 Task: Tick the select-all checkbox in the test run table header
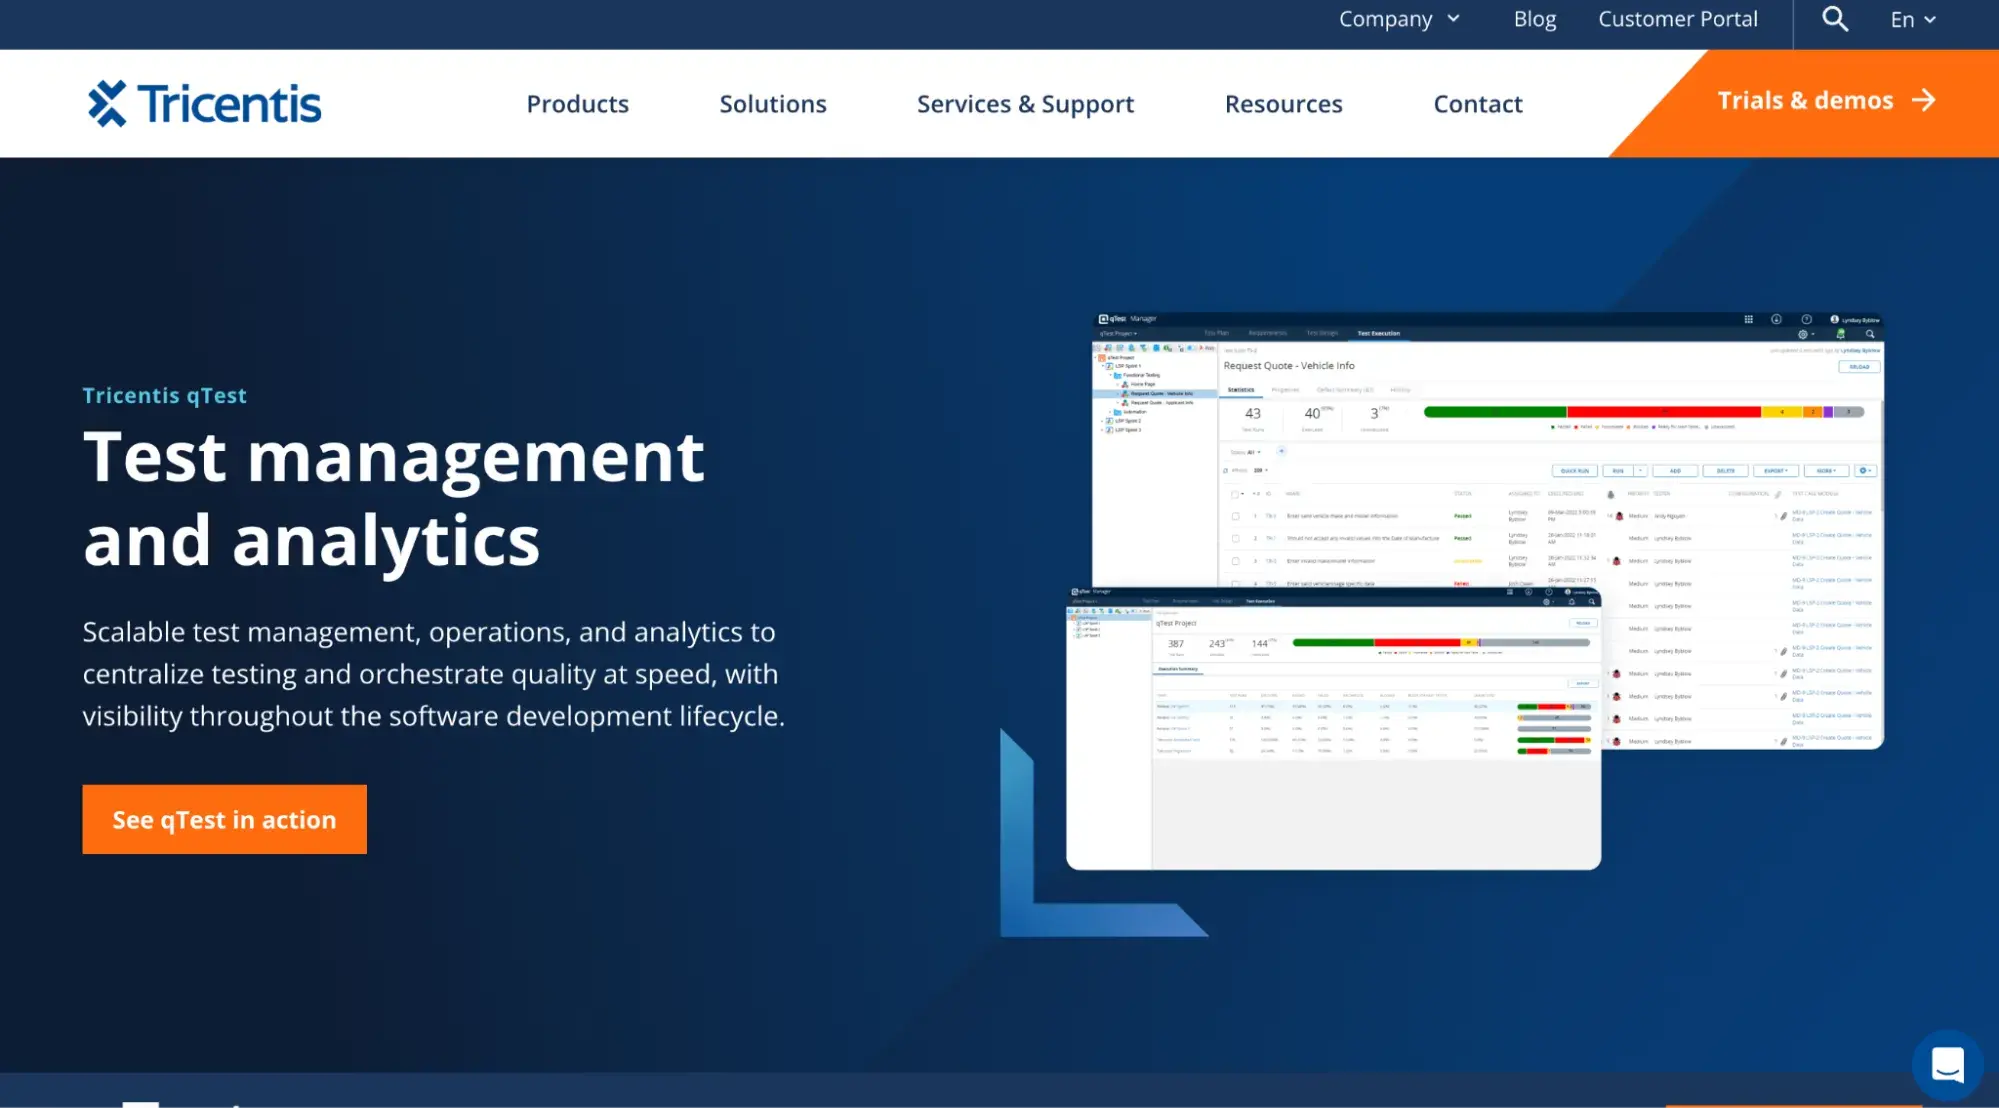1235,494
